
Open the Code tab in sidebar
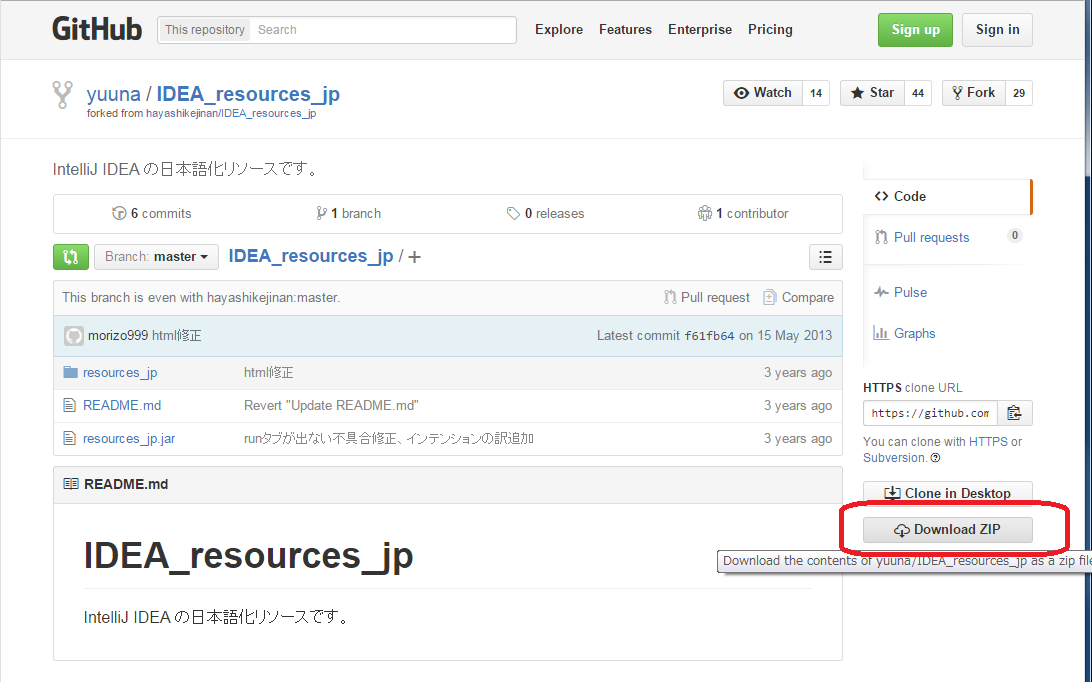coord(947,196)
